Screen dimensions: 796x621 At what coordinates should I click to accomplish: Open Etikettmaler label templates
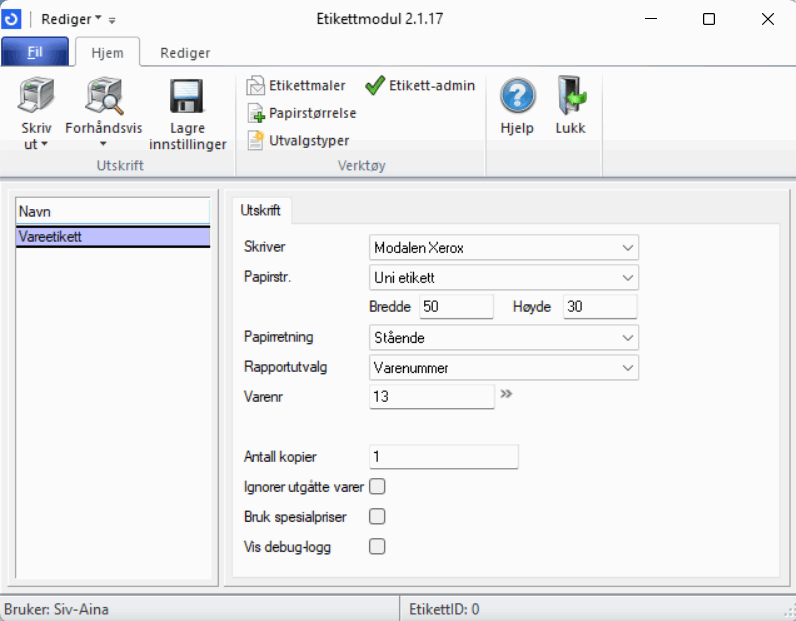click(x=296, y=86)
